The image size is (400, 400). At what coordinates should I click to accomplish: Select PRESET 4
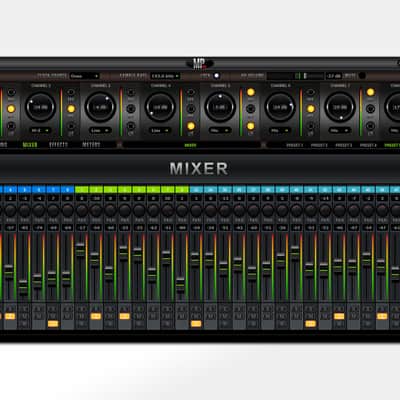(368, 145)
